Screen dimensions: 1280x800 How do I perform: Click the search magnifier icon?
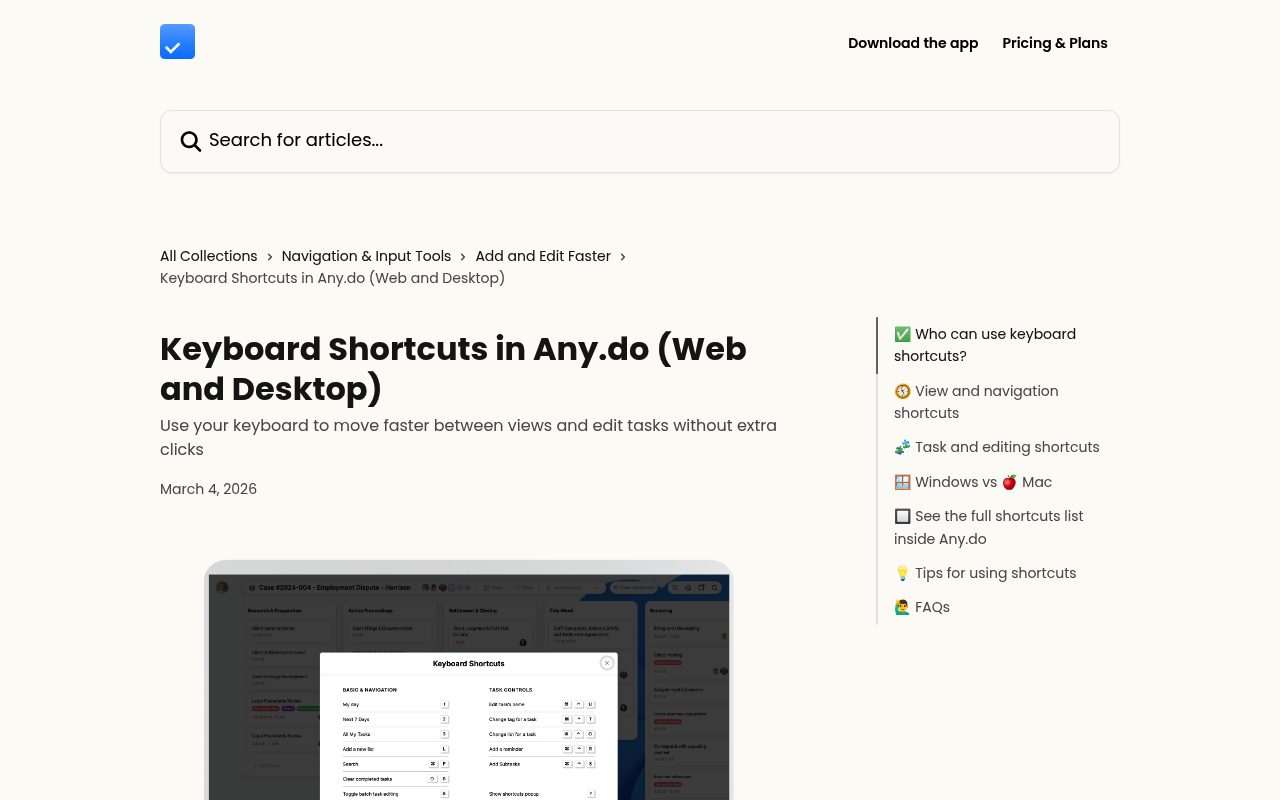[191, 141]
